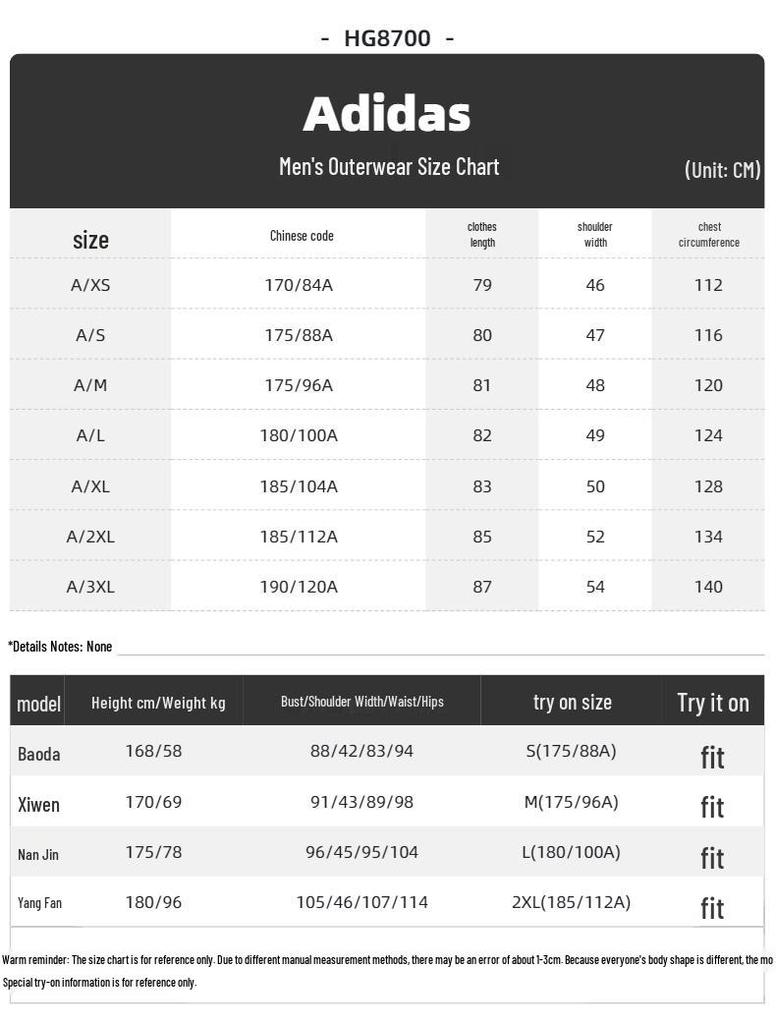Click the Details Notes: None text
This screenshot has height=1024, width=776.
click(x=60, y=647)
